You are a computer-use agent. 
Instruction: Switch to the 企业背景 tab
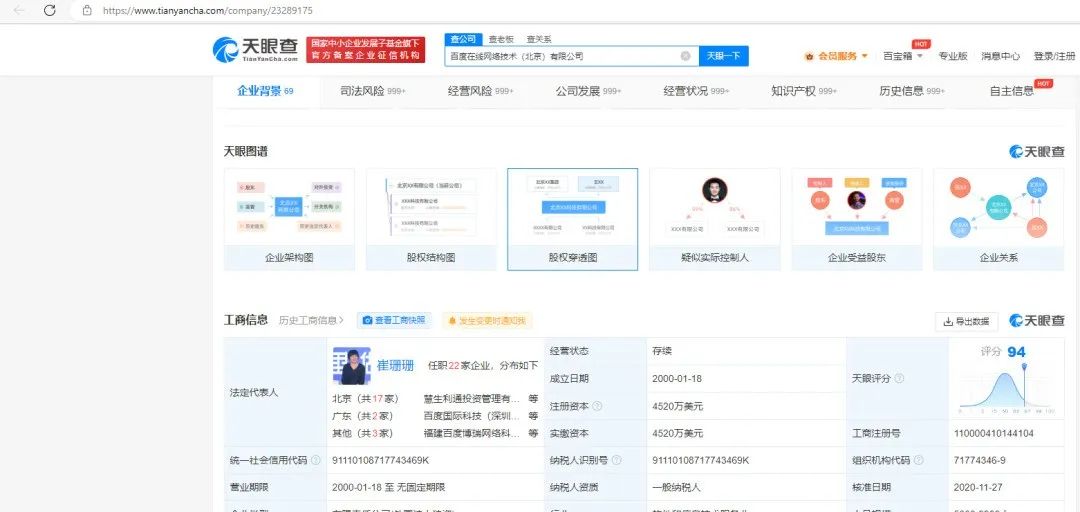pyautogui.click(x=265, y=91)
